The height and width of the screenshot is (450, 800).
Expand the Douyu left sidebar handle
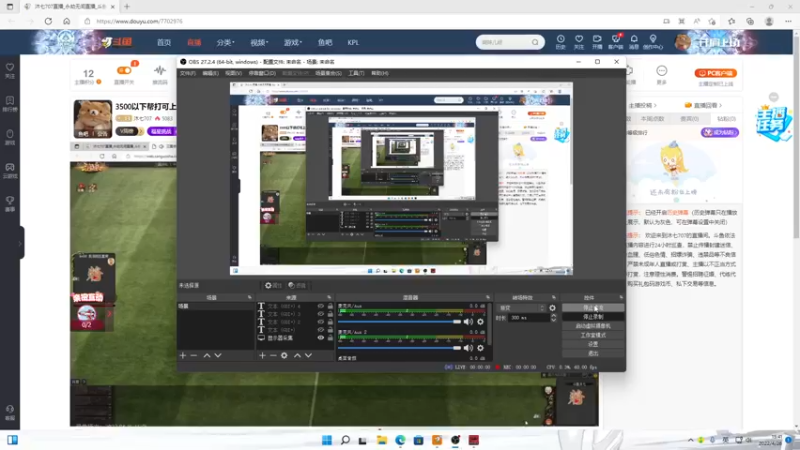point(21,243)
